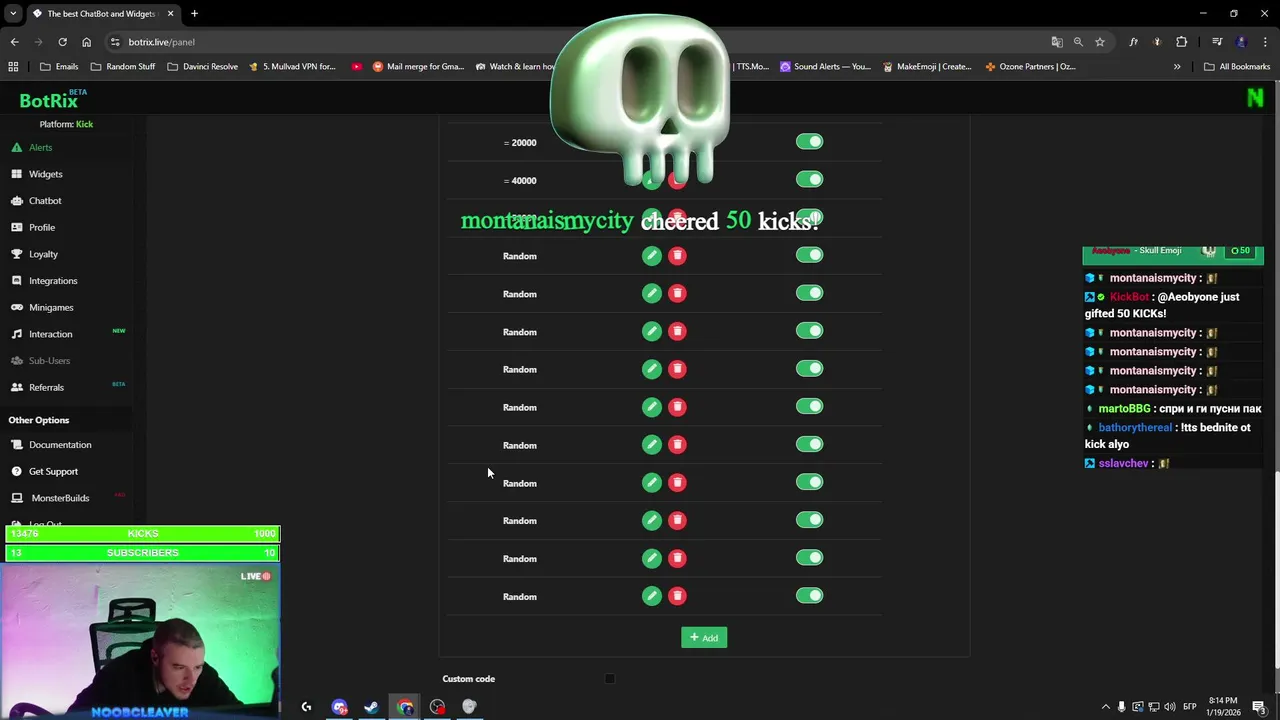
Task: Click the = 40000 condition text
Action: pyautogui.click(x=520, y=181)
